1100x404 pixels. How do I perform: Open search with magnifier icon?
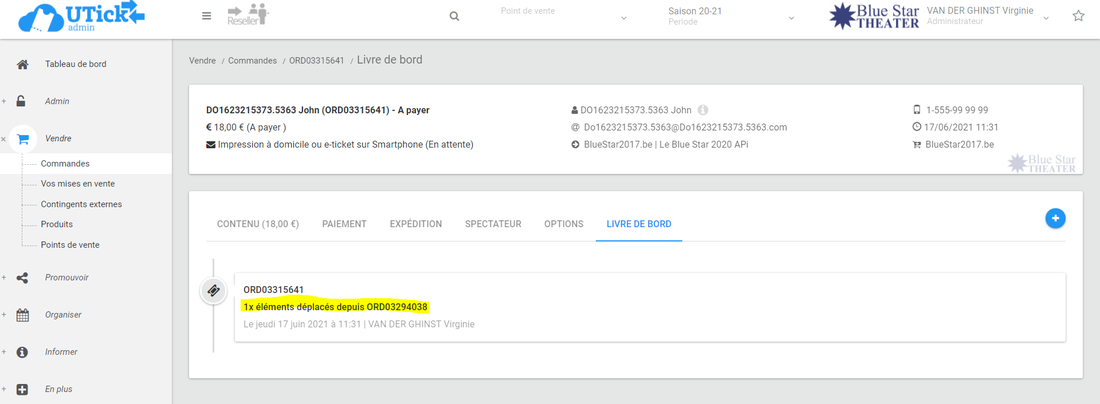pos(454,16)
